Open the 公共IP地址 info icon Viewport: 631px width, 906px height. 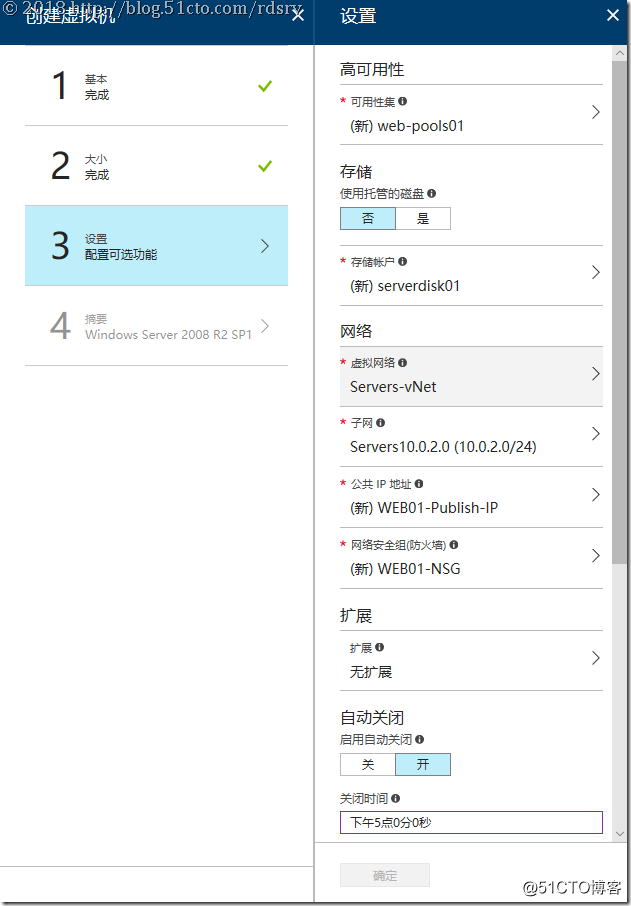click(418, 483)
